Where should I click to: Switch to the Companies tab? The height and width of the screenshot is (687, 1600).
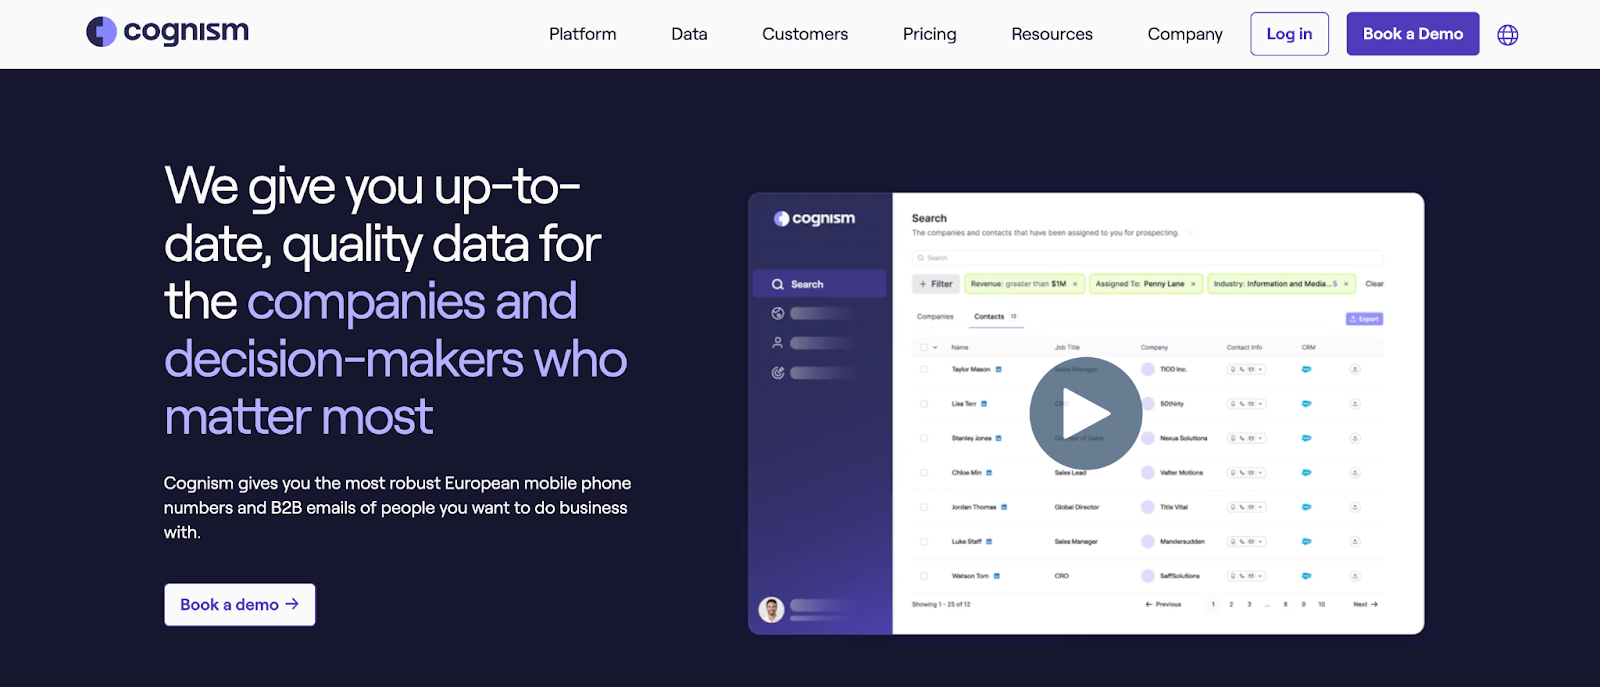coord(935,317)
